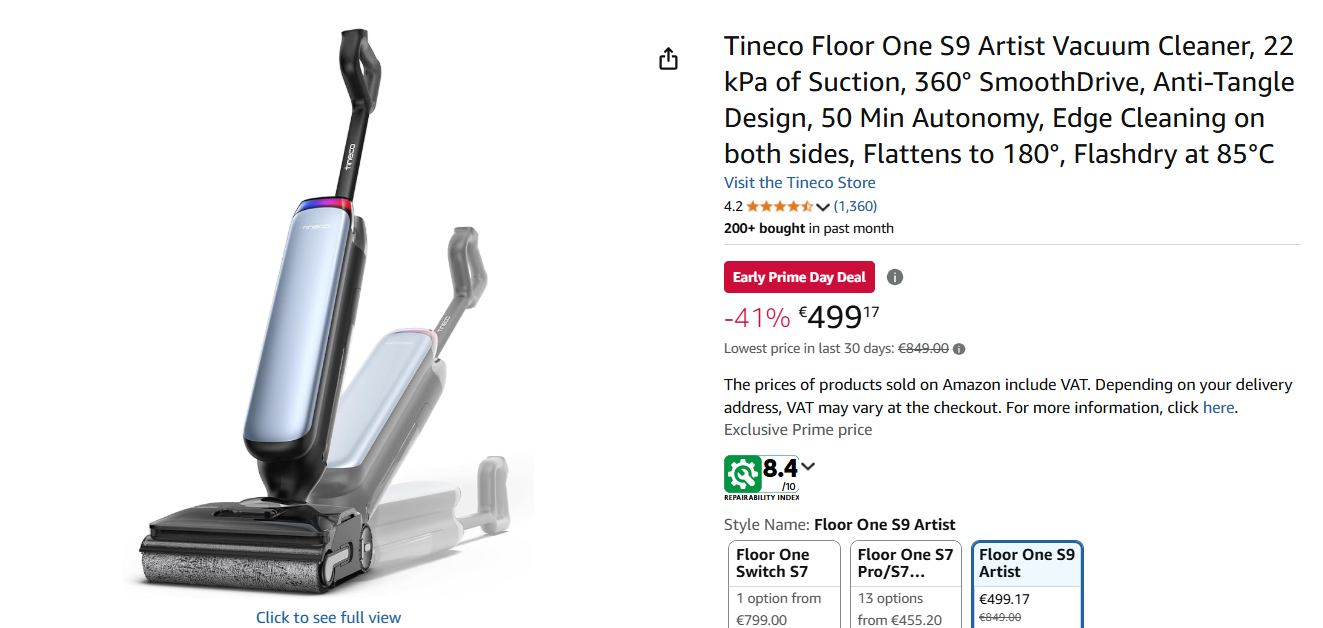The height and width of the screenshot is (628, 1323).
Task: Click the €499.17 deal price
Action: pos(839,317)
